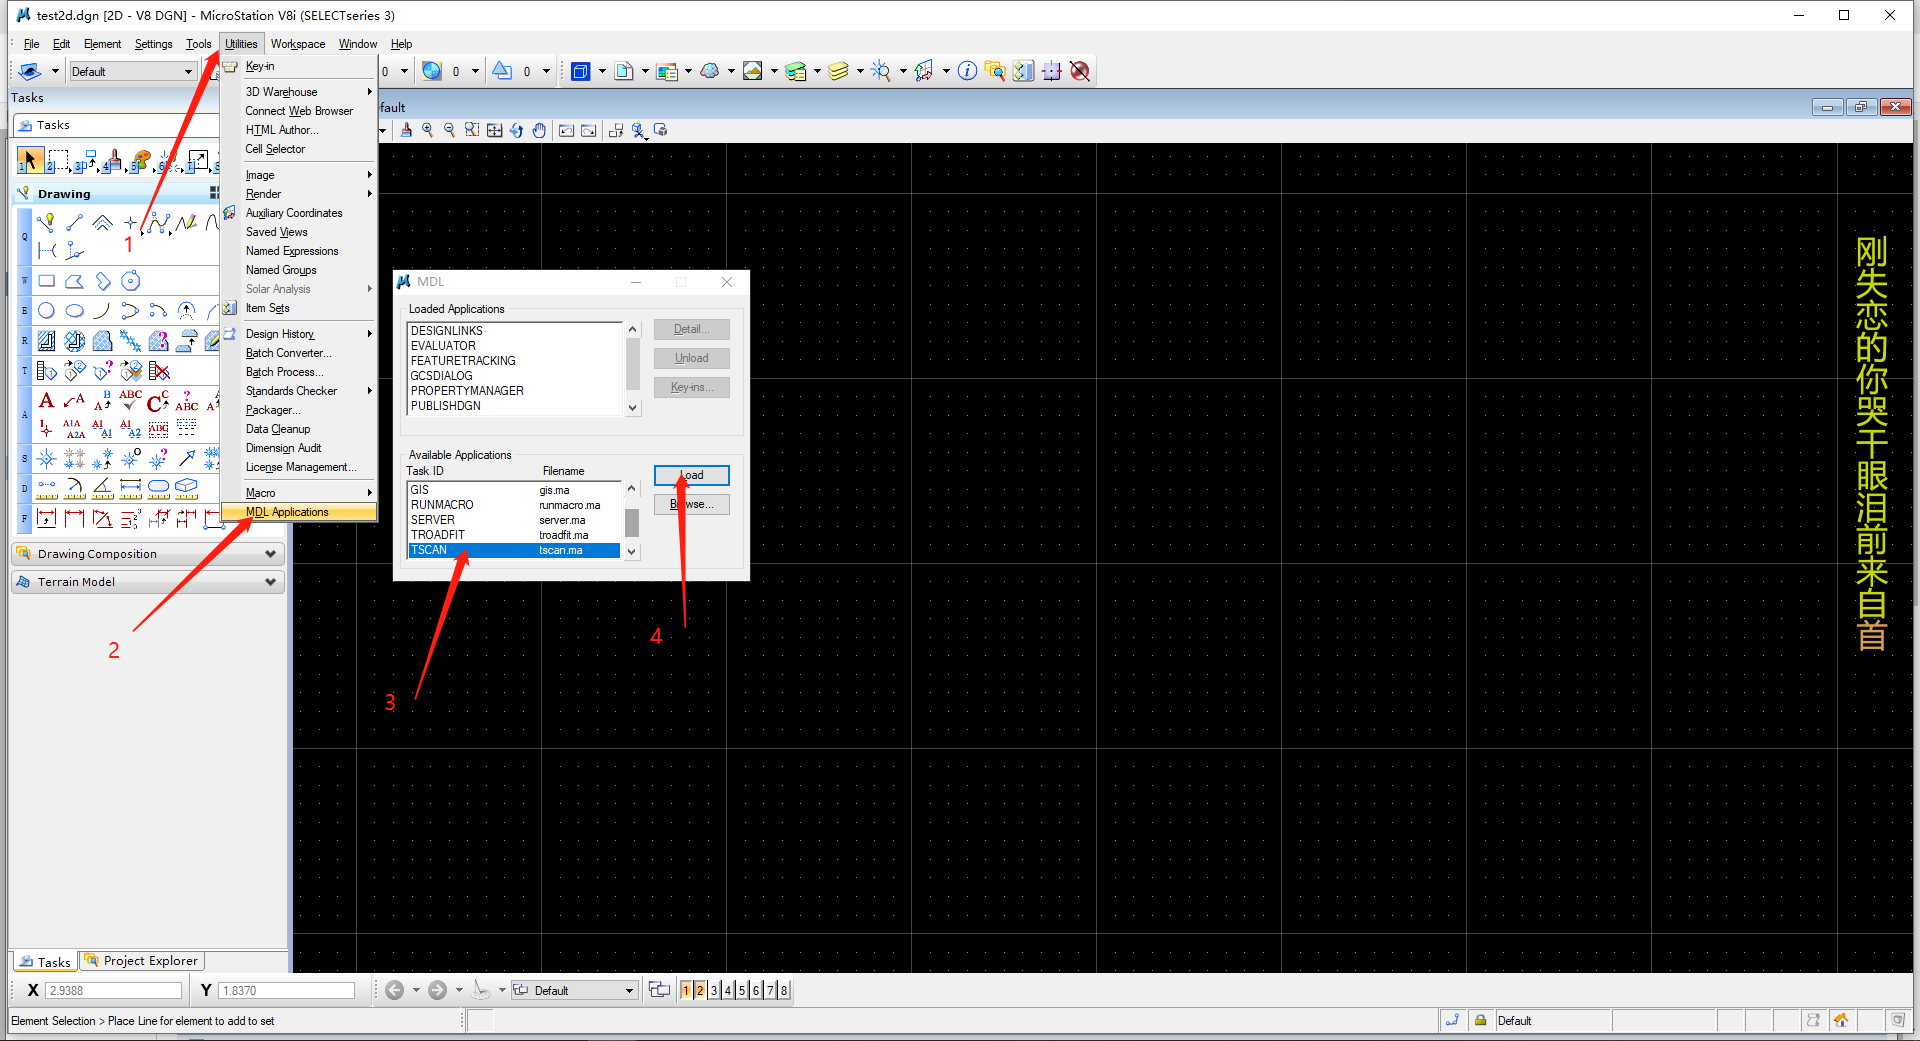
Task: Toggle view window 4 button
Action: pyautogui.click(x=728, y=990)
